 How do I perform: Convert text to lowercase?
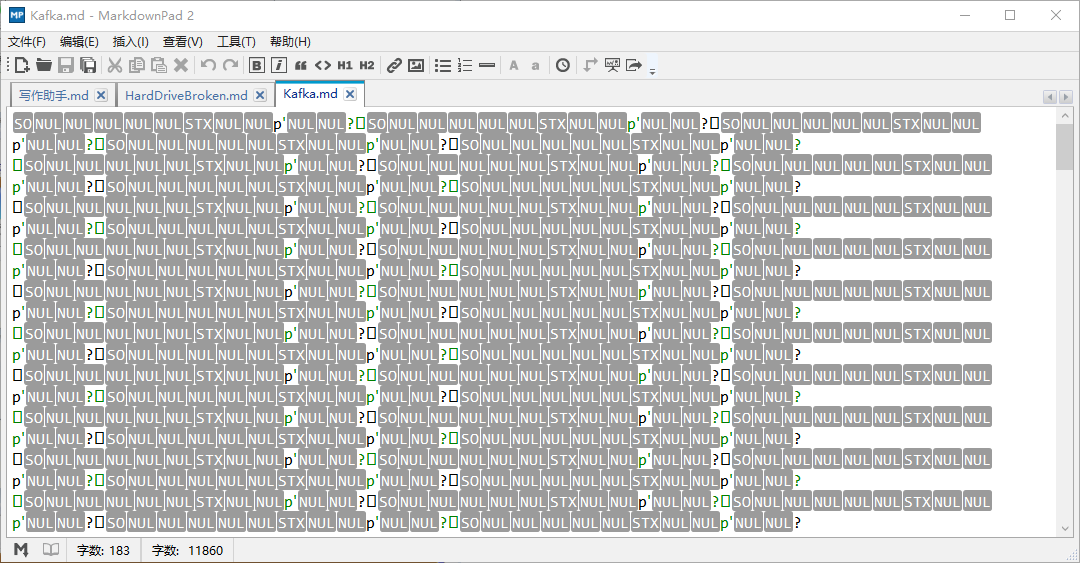pyautogui.click(x=535, y=66)
